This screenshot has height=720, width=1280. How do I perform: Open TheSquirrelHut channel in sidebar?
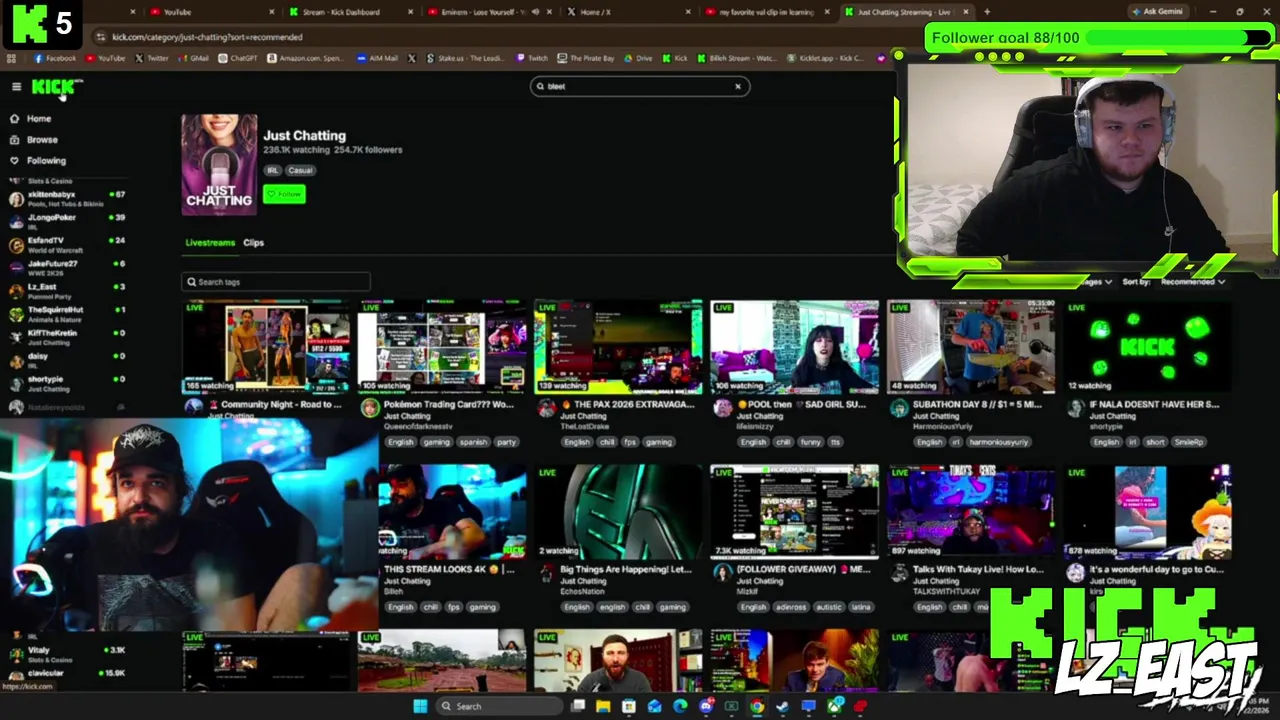[x=66, y=313]
